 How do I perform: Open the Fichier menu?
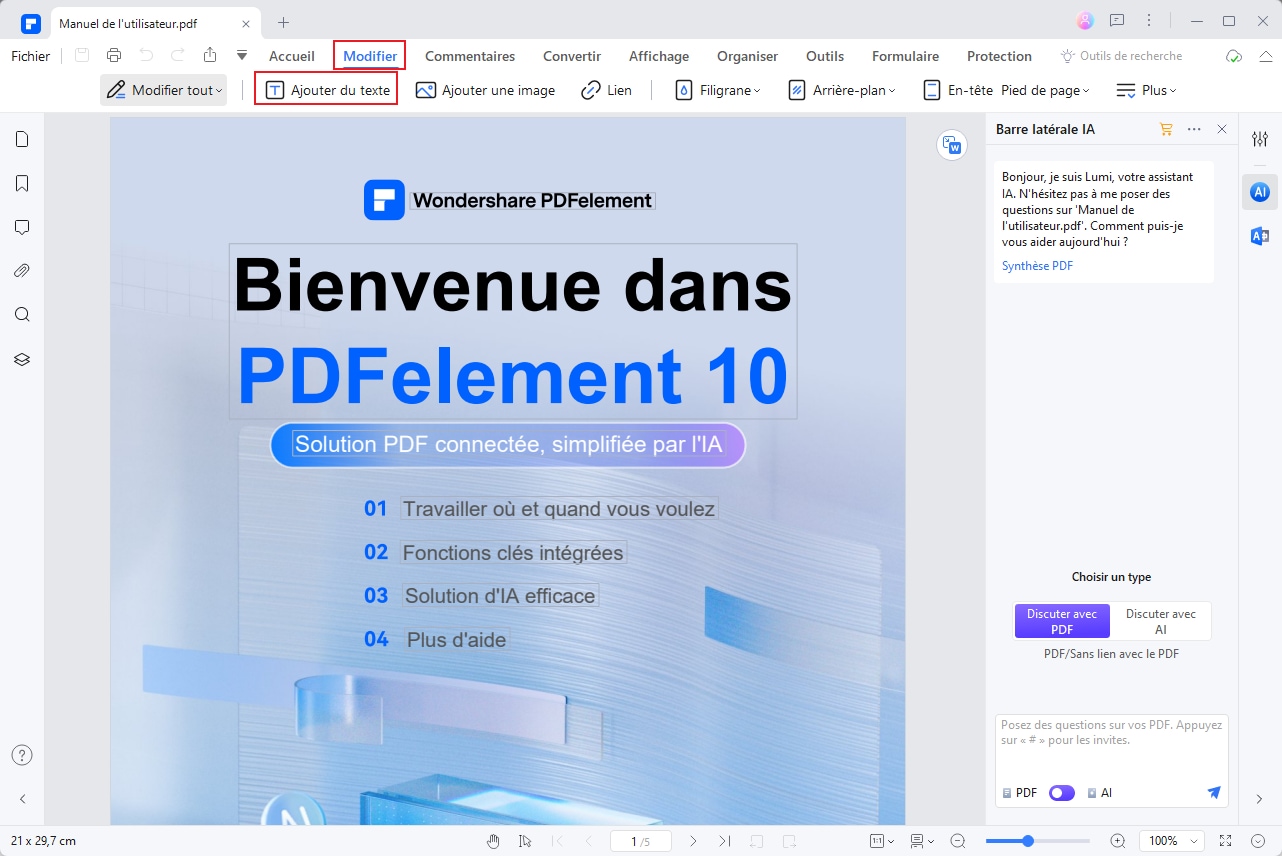31,56
